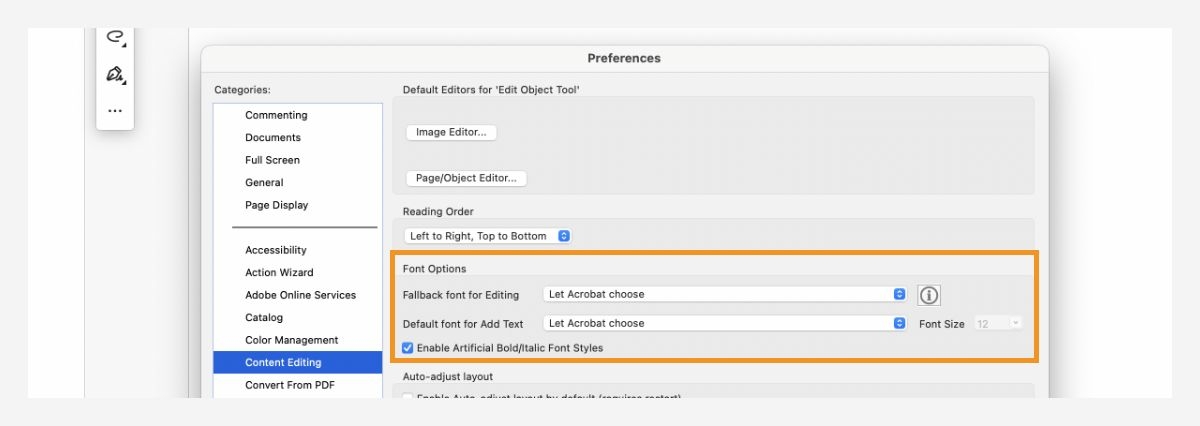This screenshot has height=426, width=1200.
Task: Select the lasso draw tool icon
Action: (x=115, y=37)
